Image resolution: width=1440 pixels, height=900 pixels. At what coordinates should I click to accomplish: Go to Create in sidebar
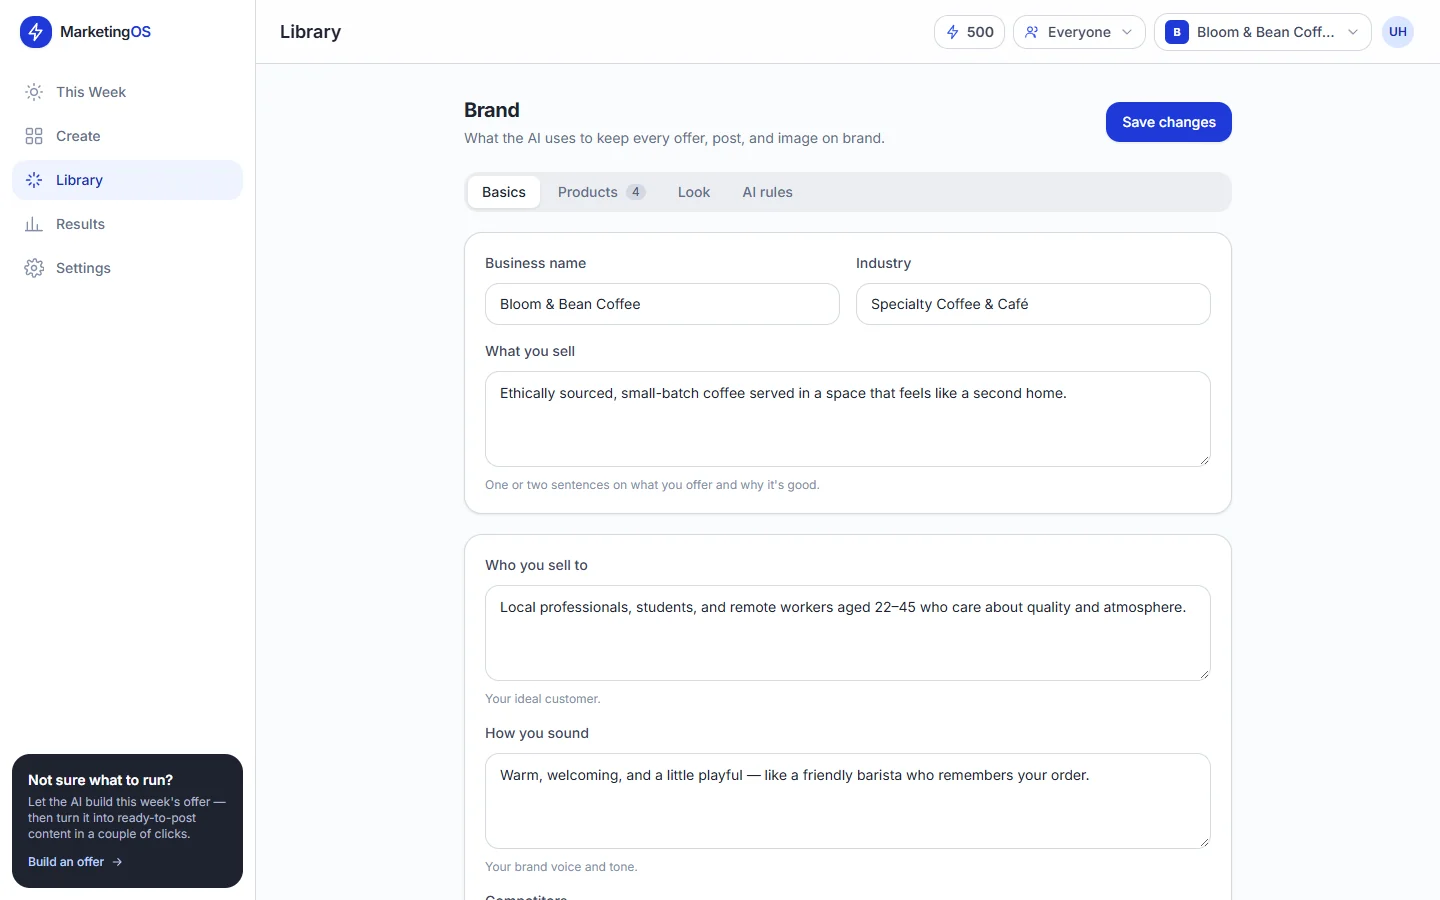pyautogui.click(x=127, y=136)
